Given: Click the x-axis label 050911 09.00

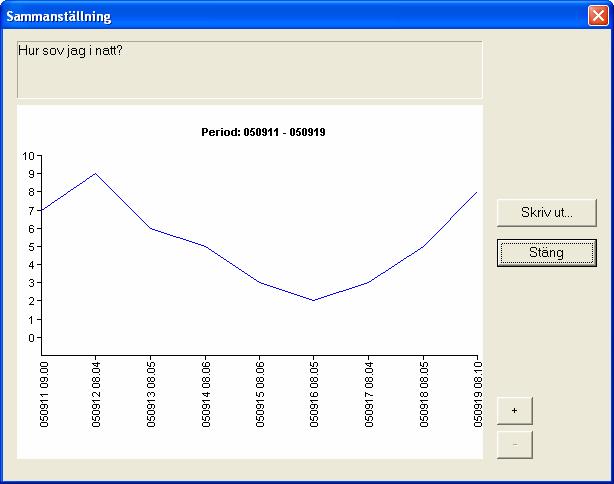Looking at the screenshot, I should pyautogui.click(x=44, y=394).
